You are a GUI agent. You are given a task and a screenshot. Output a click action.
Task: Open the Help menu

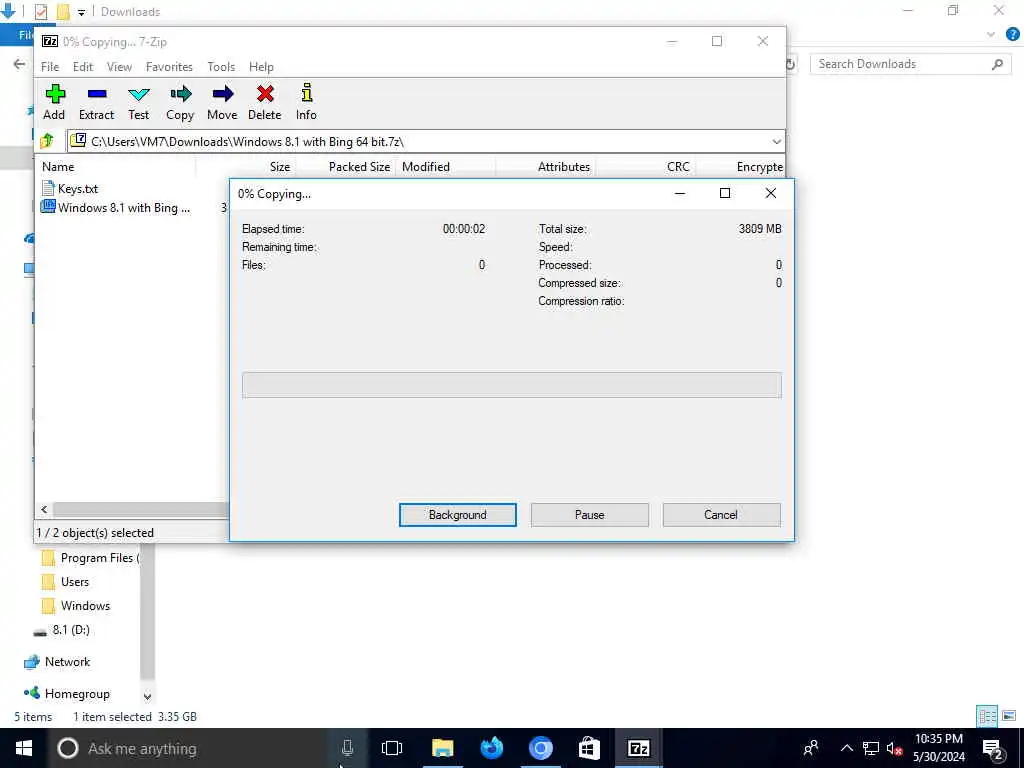(261, 67)
